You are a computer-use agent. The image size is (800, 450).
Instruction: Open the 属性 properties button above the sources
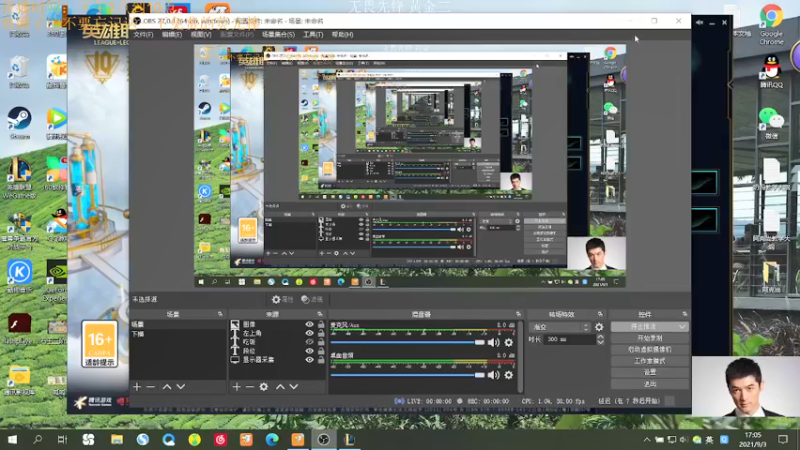coord(282,299)
